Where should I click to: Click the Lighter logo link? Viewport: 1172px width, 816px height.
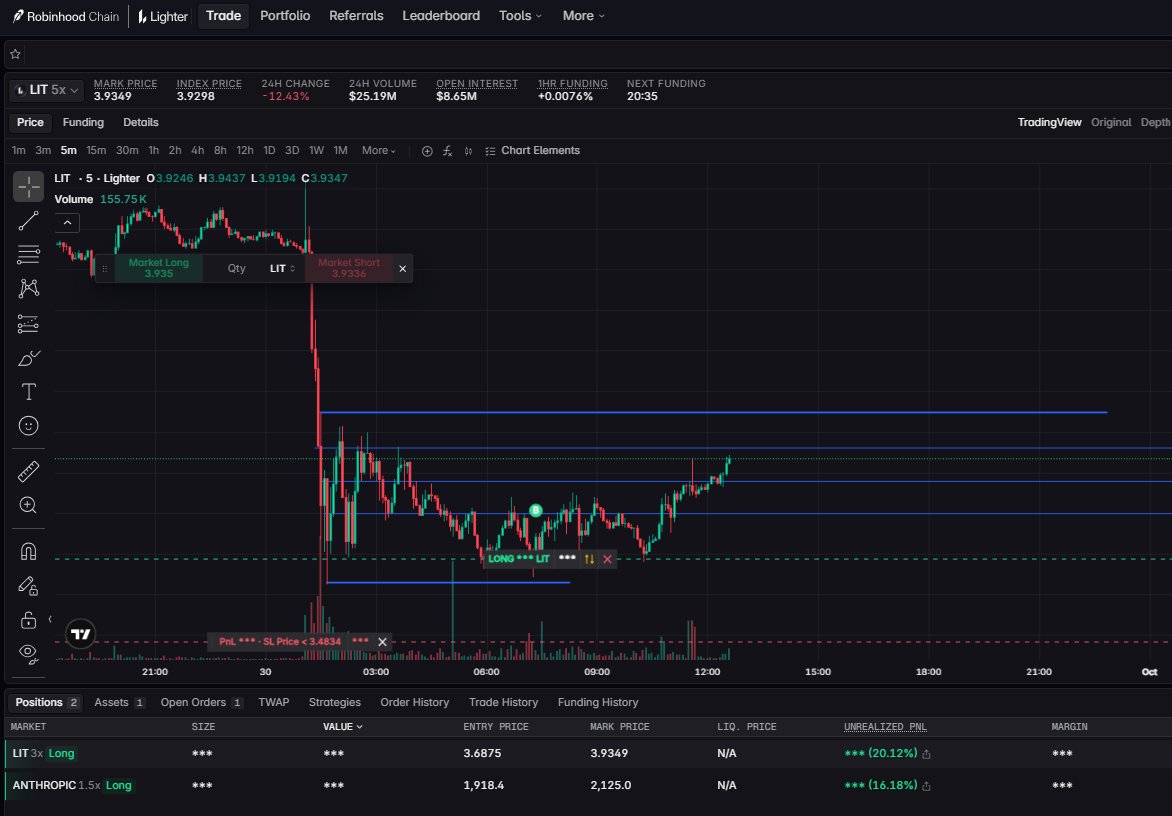[x=162, y=16]
